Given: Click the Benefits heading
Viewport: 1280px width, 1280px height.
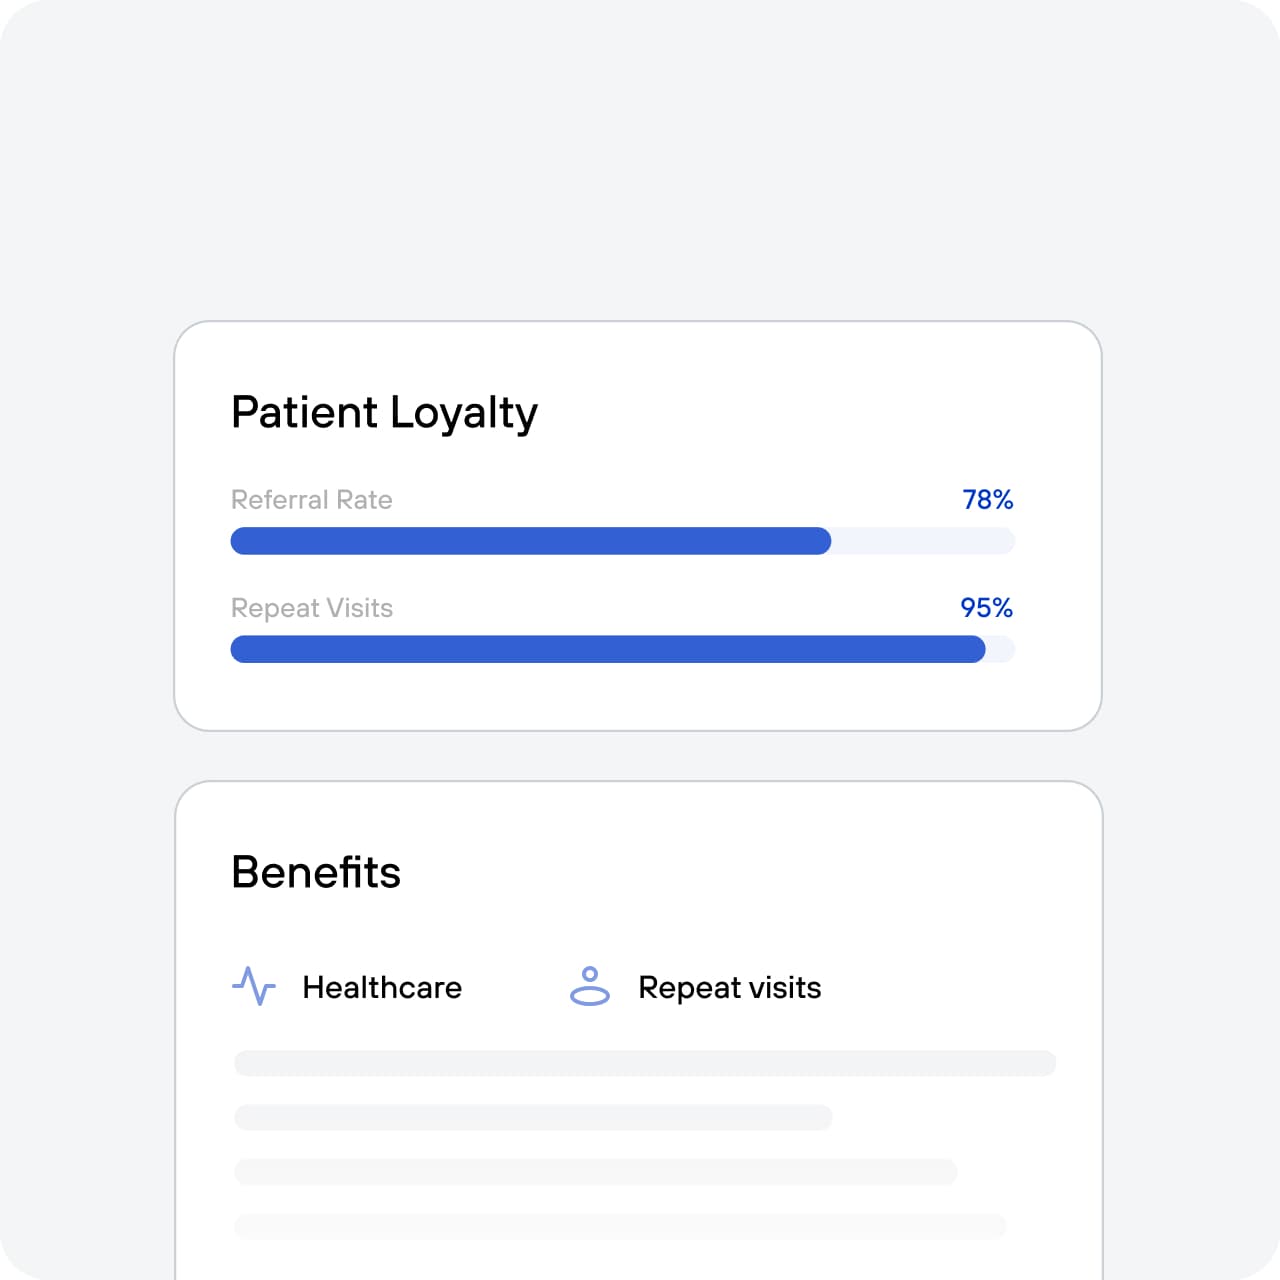Looking at the screenshot, I should [316, 872].
